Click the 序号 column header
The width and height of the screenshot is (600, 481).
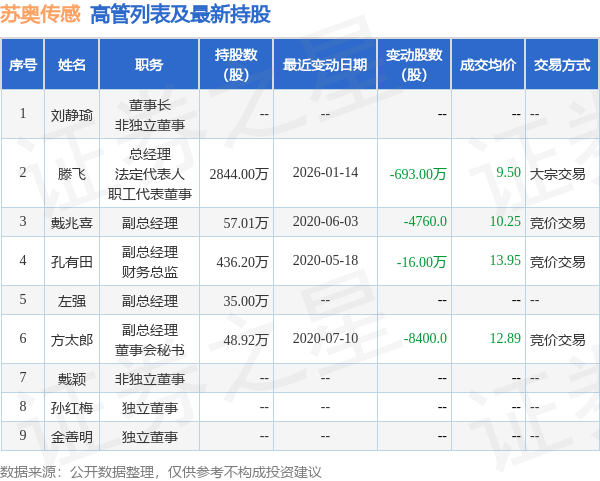pos(23,65)
